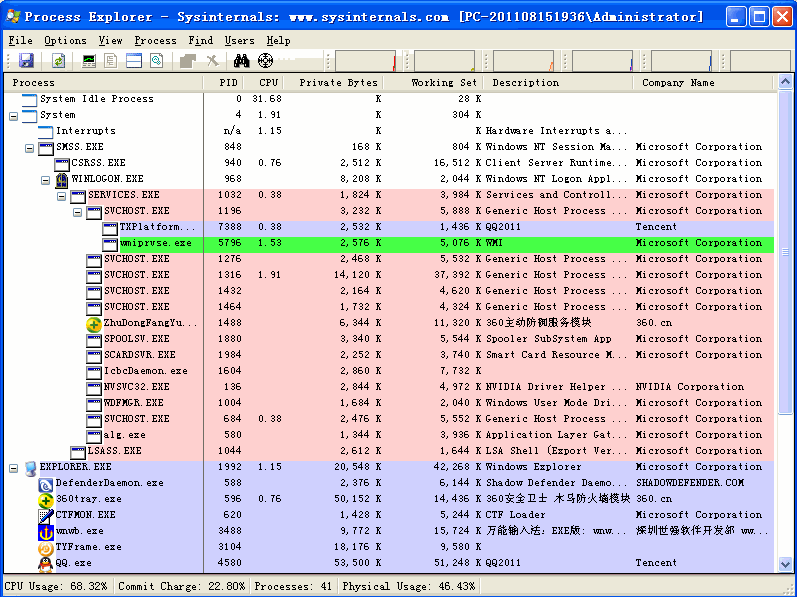Viewport: 797px width, 597px height.
Task: Select the wmiprvse.exe process row
Action: click(155, 243)
